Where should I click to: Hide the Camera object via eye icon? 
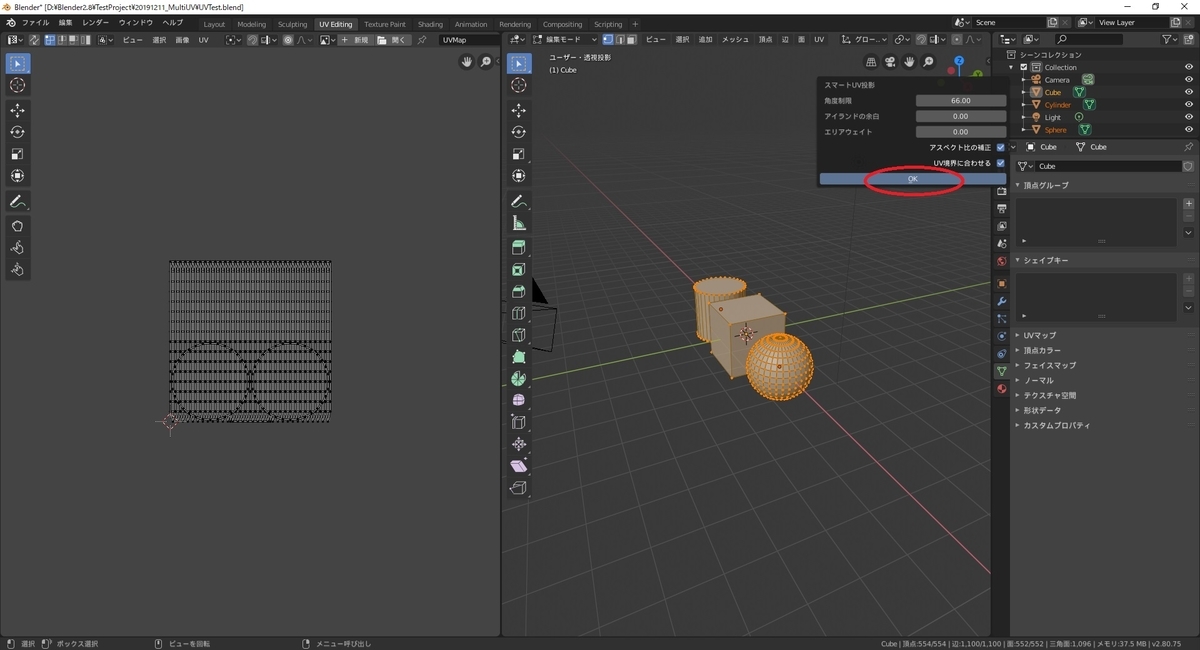(x=1189, y=79)
